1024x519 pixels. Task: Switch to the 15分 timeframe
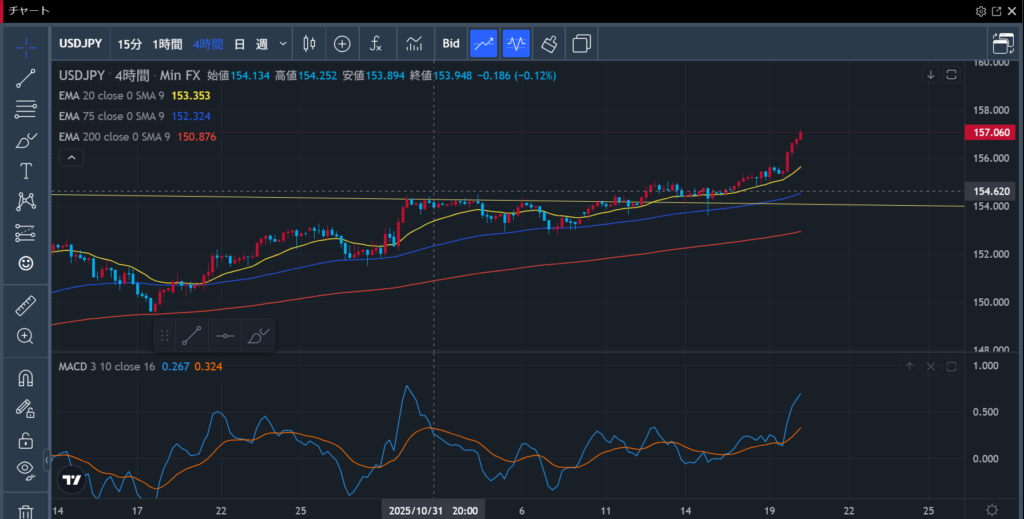pos(129,44)
